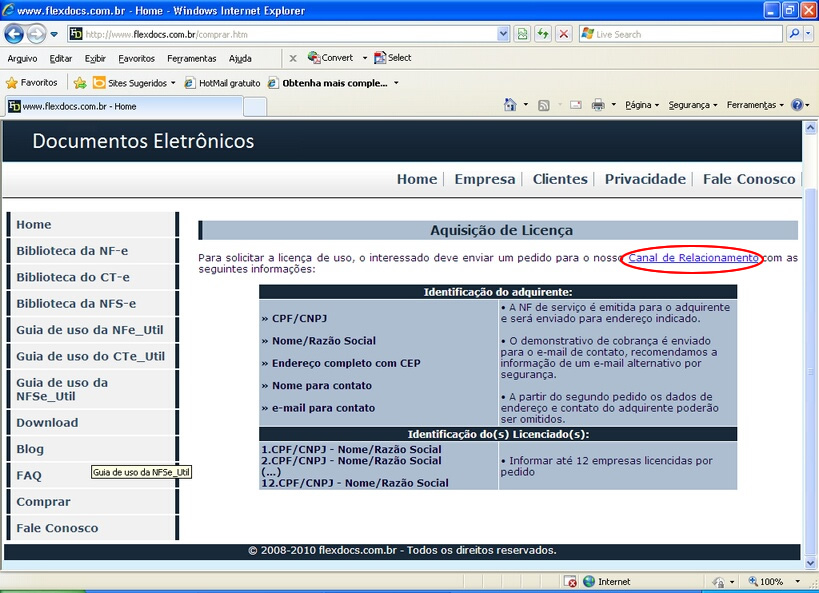Open Download in the left sidebar

pos(47,423)
